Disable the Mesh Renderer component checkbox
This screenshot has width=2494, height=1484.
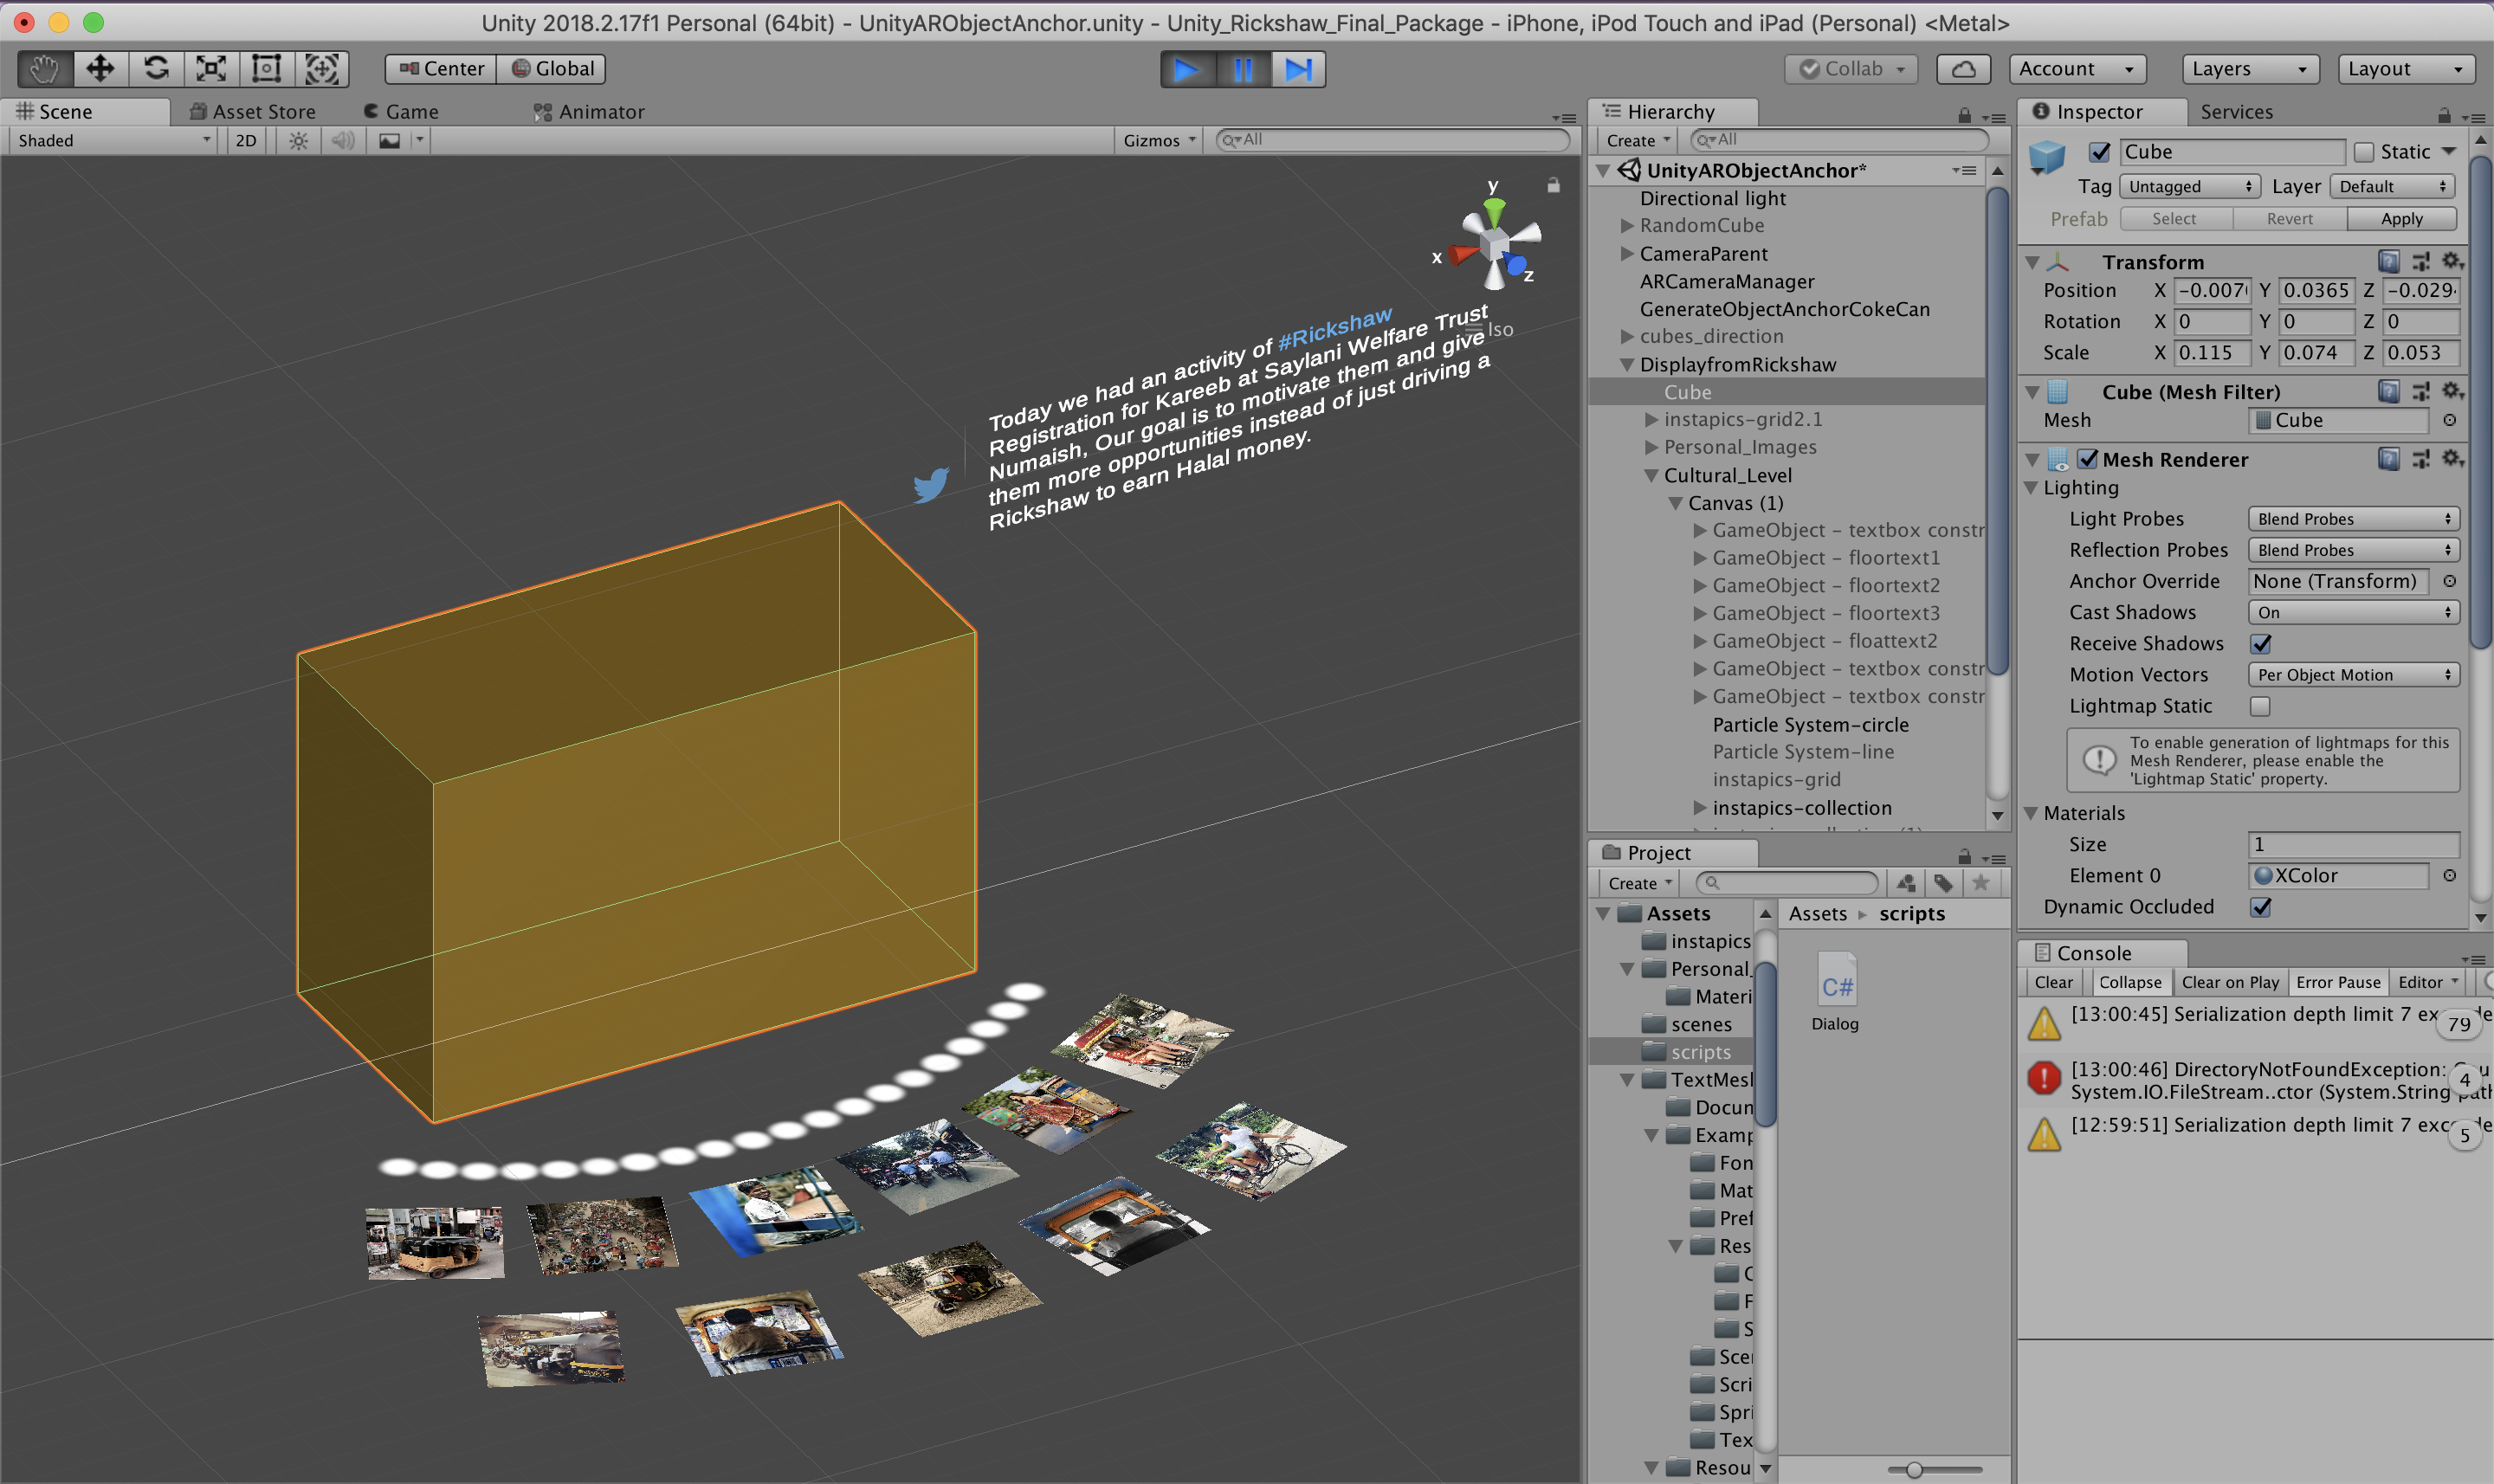[2088, 459]
